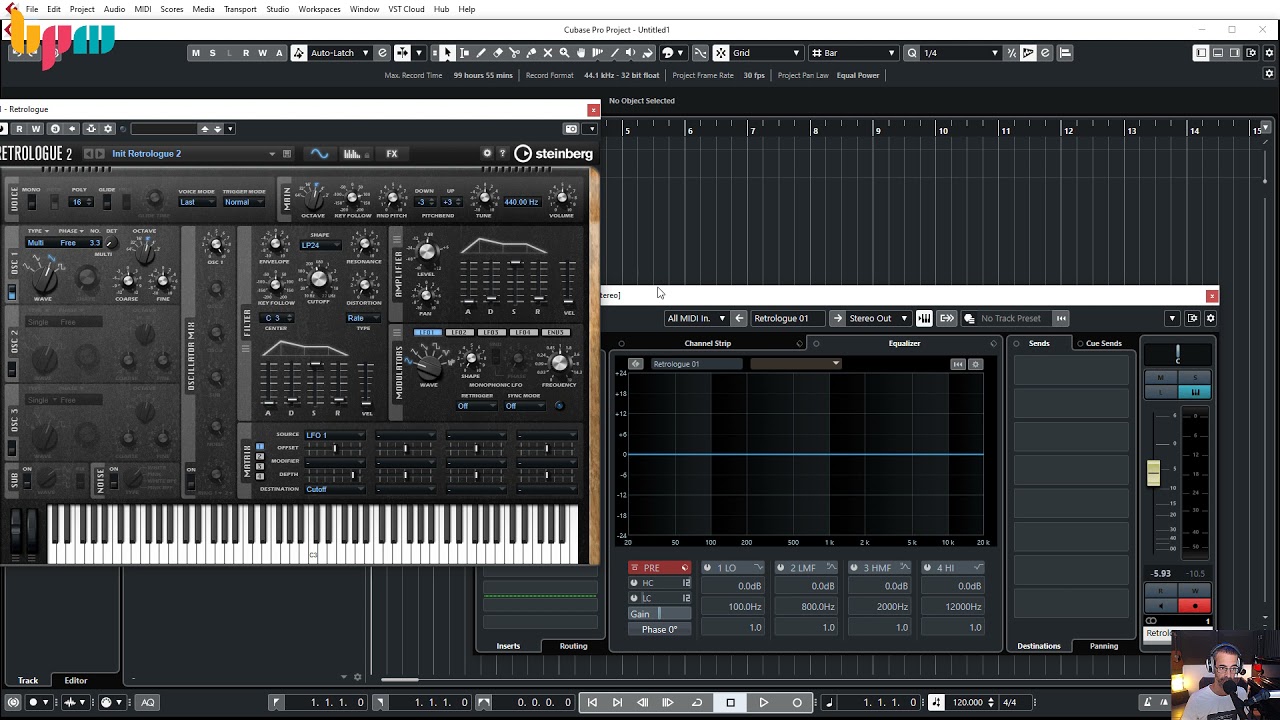Click transport Stop button
Viewport: 1280px width, 720px height.
[x=730, y=702]
